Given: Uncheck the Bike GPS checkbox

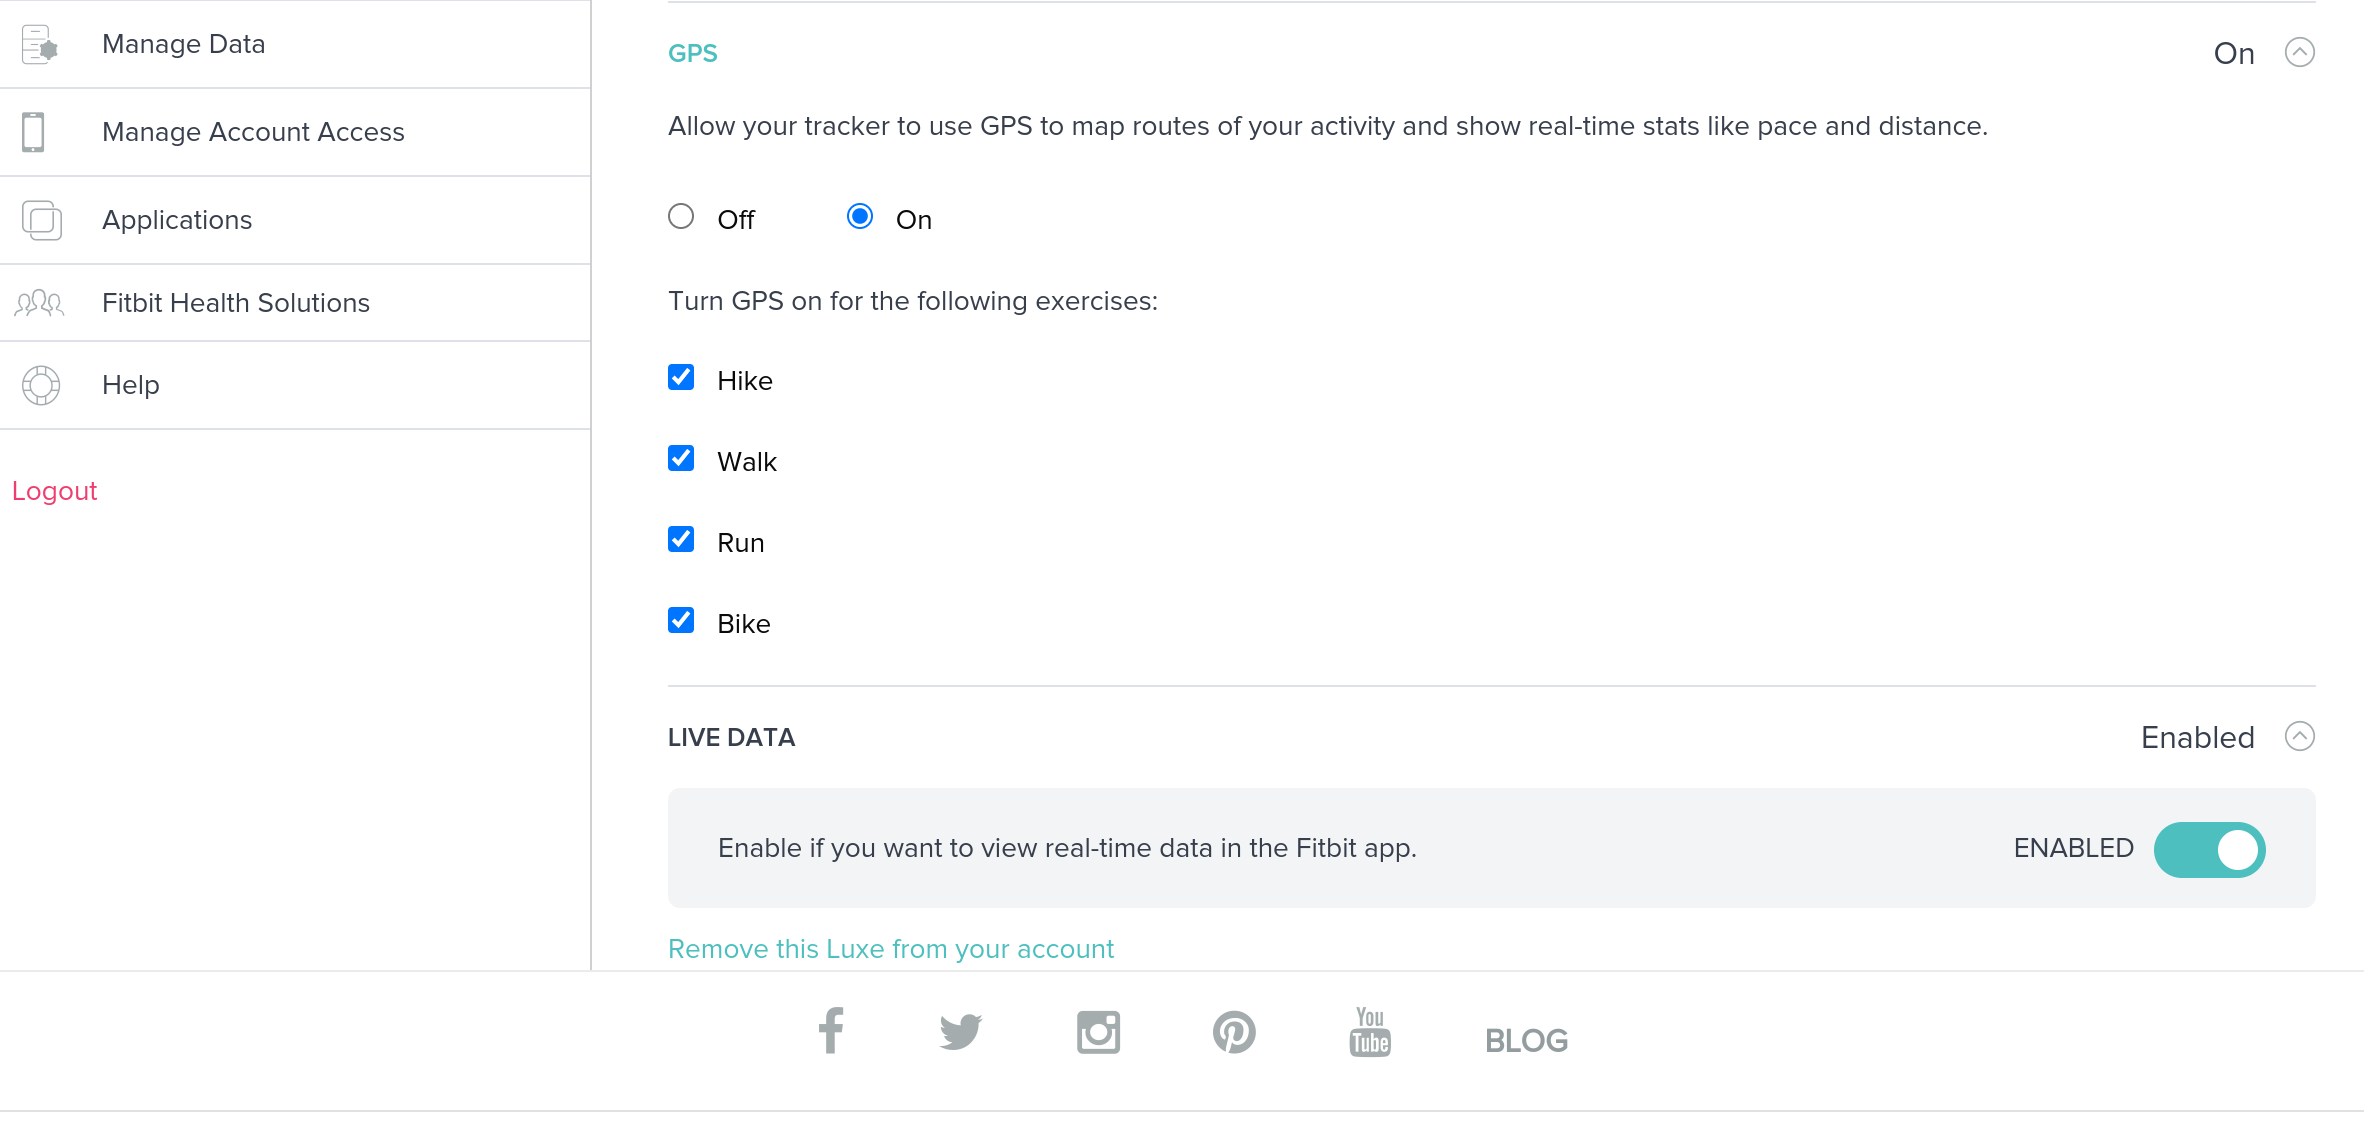Looking at the screenshot, I should [x=680, y=621].
